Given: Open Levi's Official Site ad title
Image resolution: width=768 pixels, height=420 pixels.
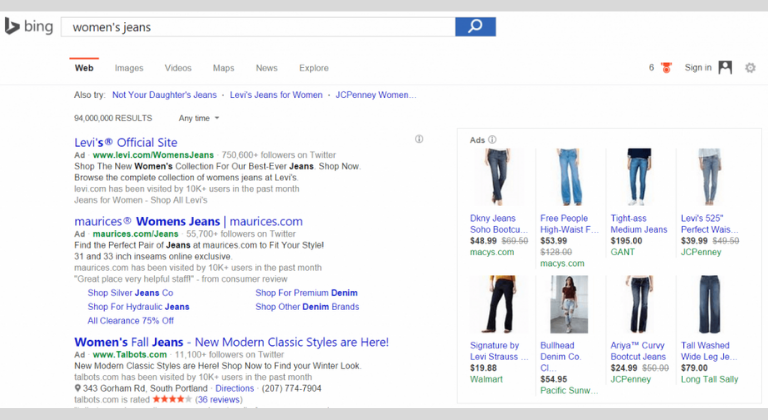Looking at the screenshot, I should coord(126,143).
